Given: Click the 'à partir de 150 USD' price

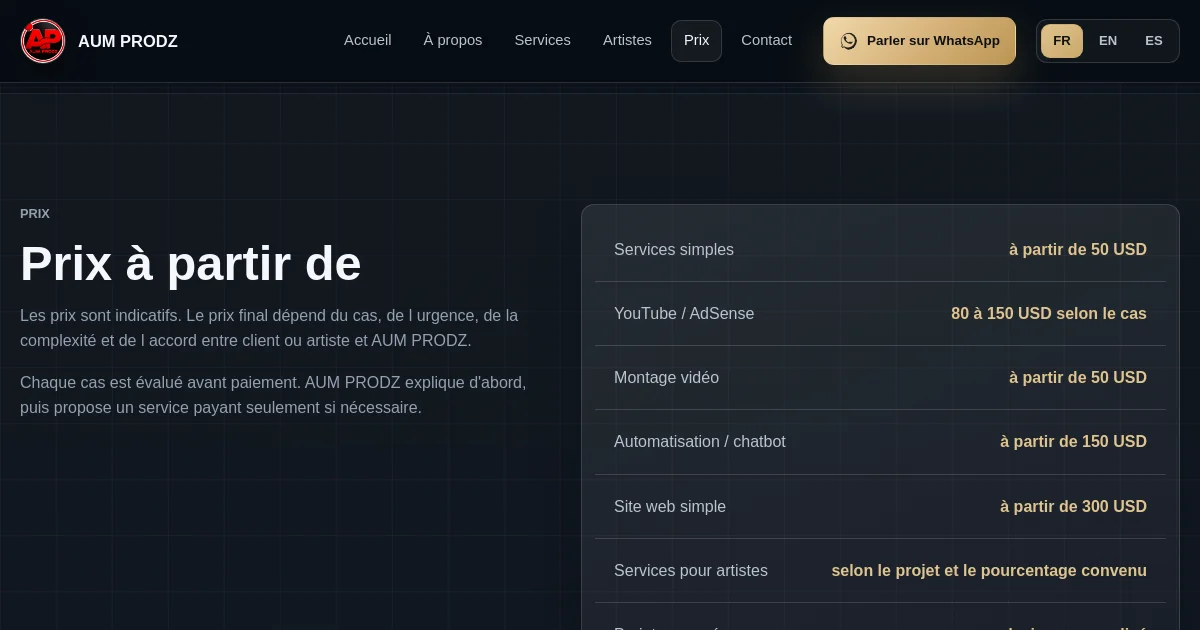Looking at the screenshot, I should coord(1073,442).
